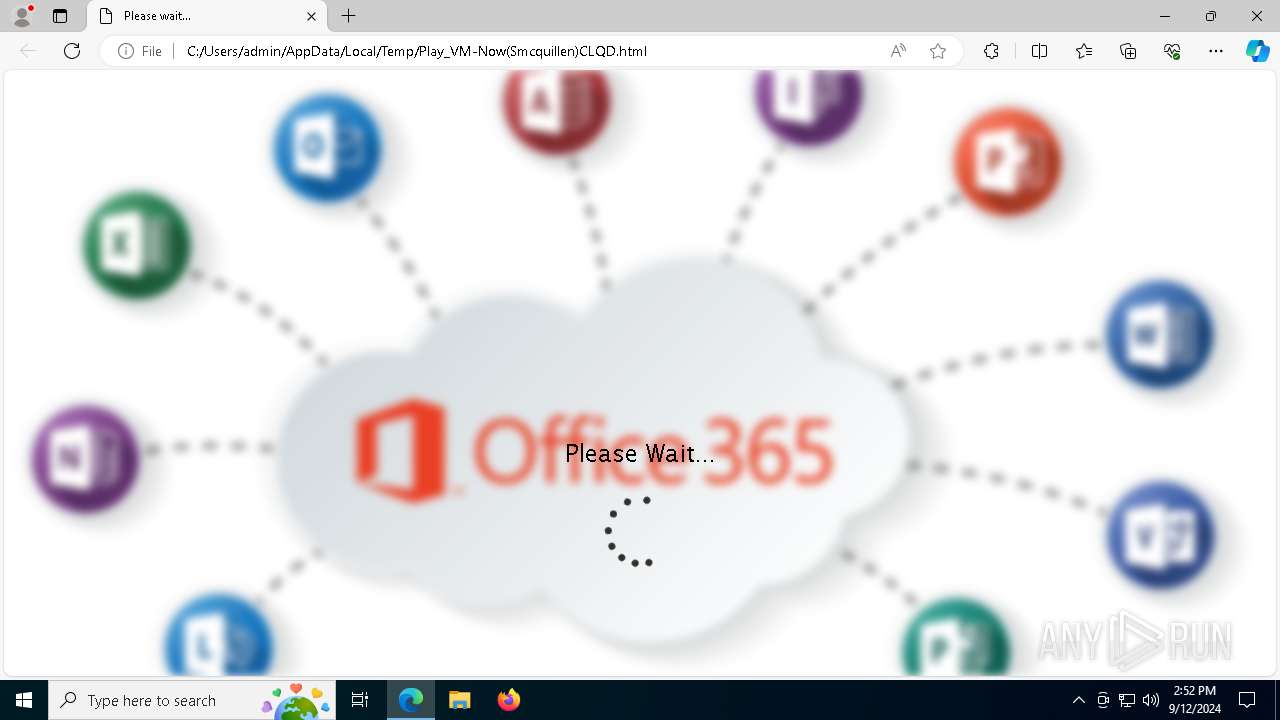Minimize the Edge window

click(1165, 16)
